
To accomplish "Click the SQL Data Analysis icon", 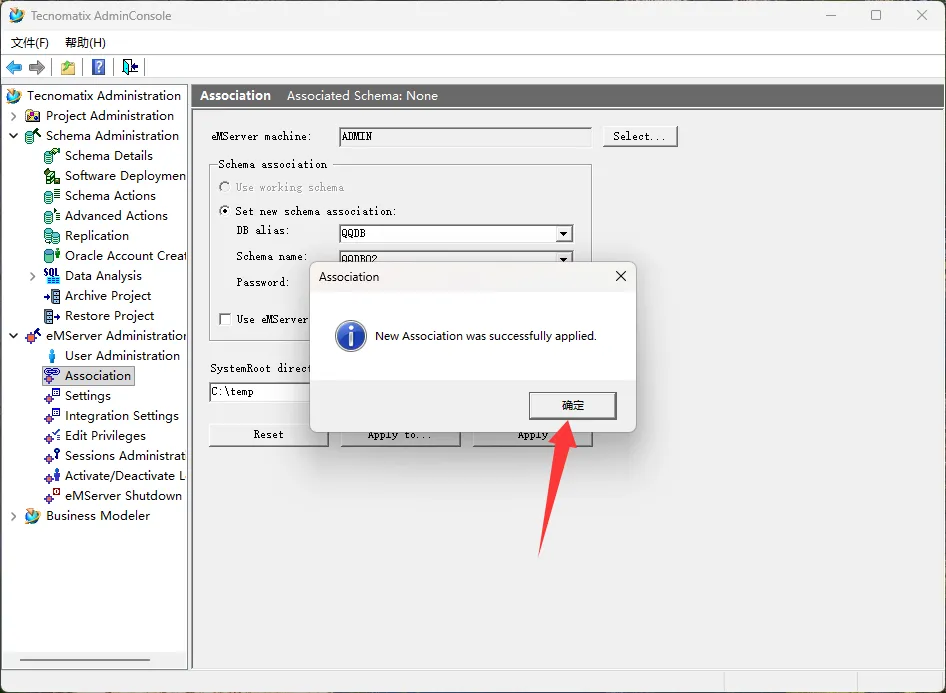I will 52,276.
